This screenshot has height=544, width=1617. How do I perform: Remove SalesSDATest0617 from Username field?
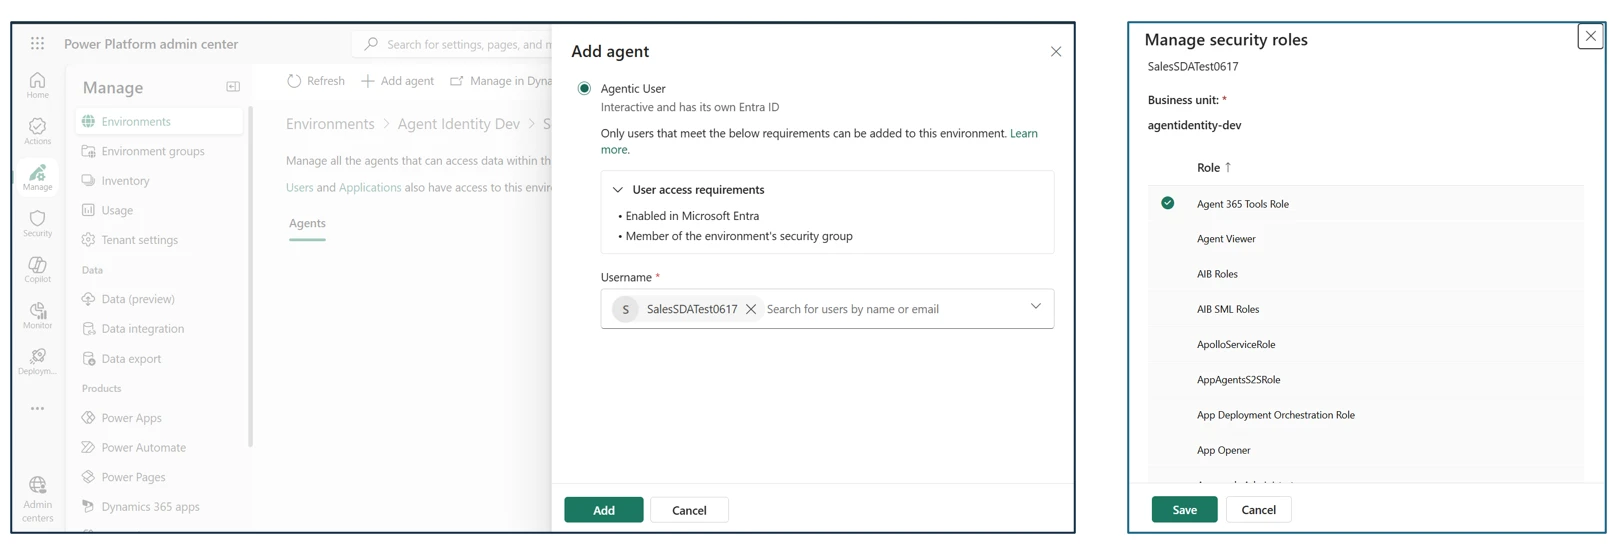click(751, 309)
